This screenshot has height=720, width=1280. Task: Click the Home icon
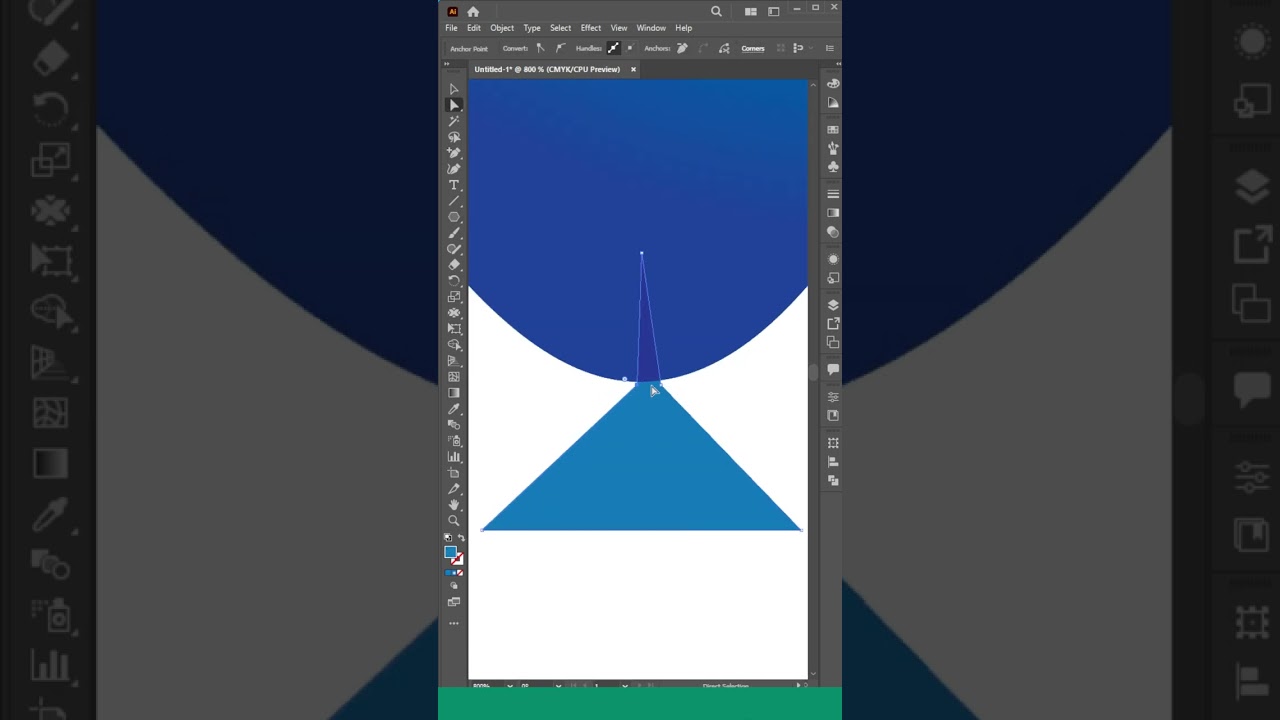pos(473,11)
